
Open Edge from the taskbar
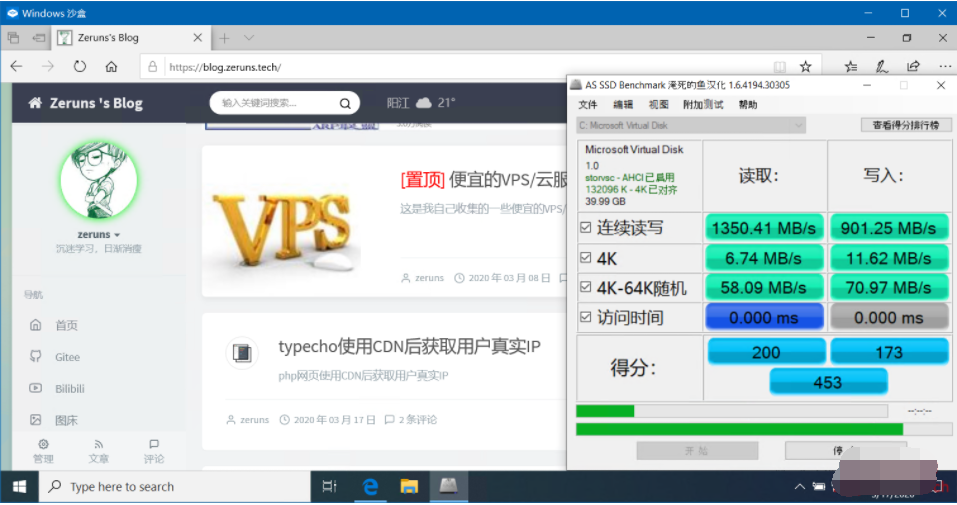(370, 487)
